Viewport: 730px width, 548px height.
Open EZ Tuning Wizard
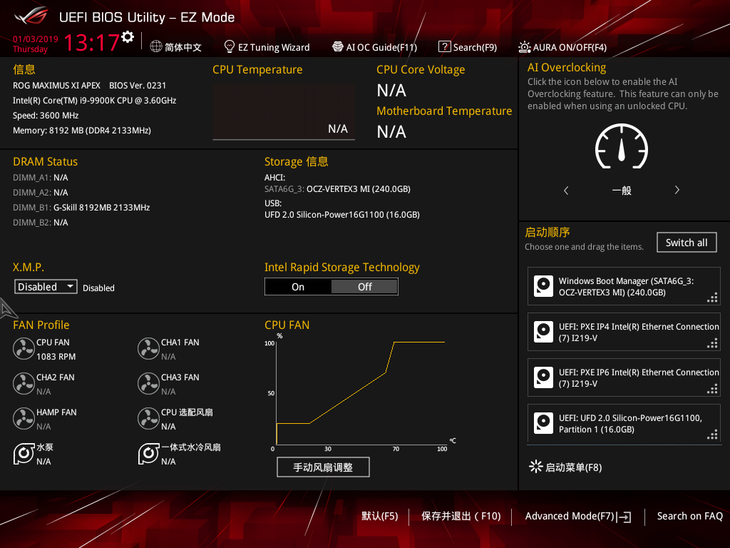267,47
